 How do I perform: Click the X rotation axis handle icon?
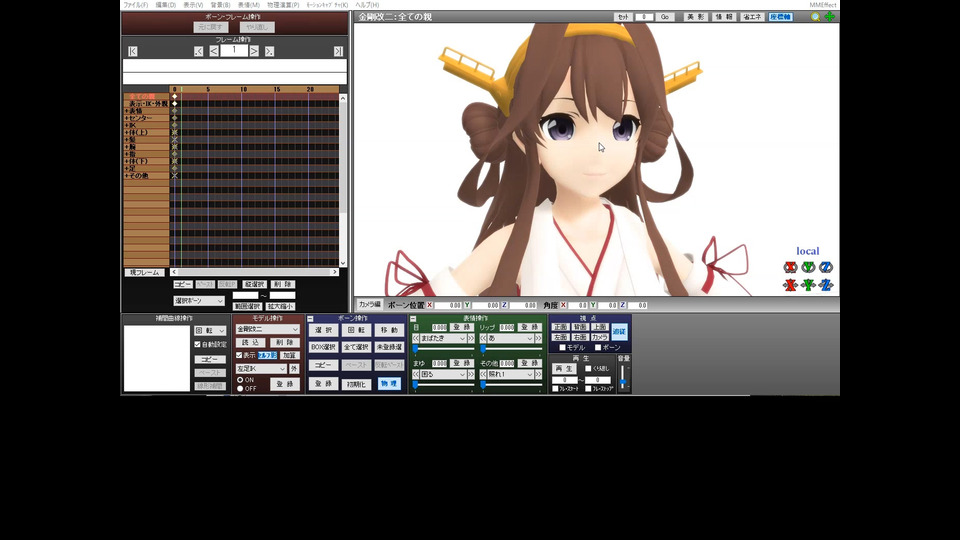pyautogui.click(x=790, y=267)
